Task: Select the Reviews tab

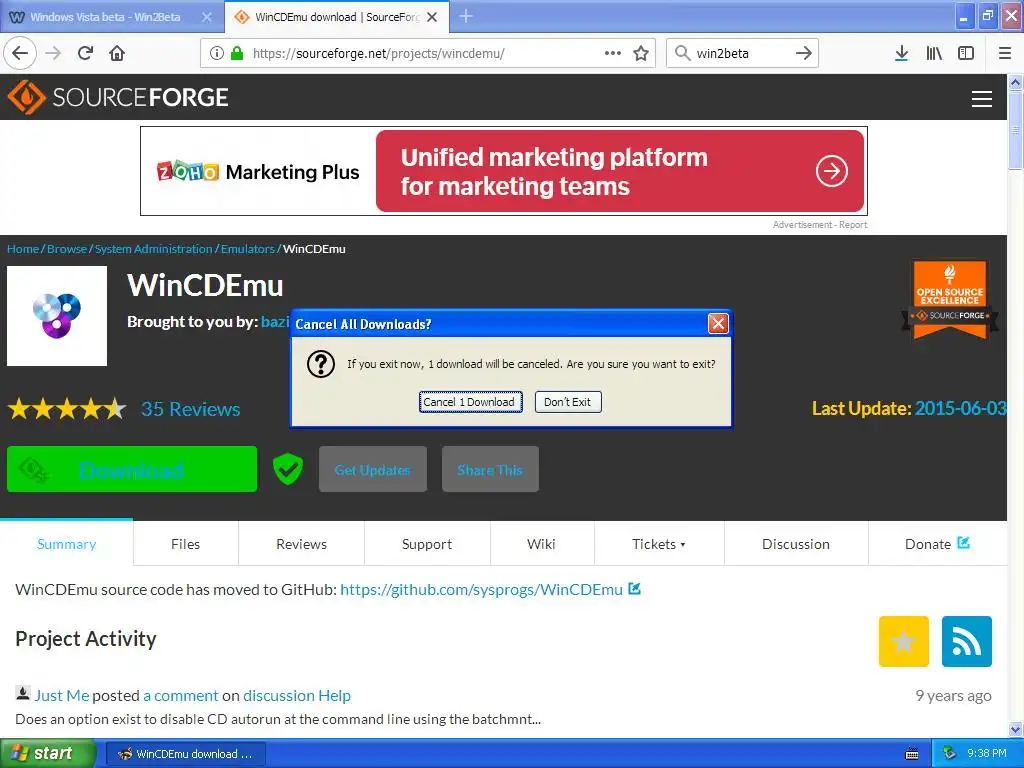Action: coord(301,544)
